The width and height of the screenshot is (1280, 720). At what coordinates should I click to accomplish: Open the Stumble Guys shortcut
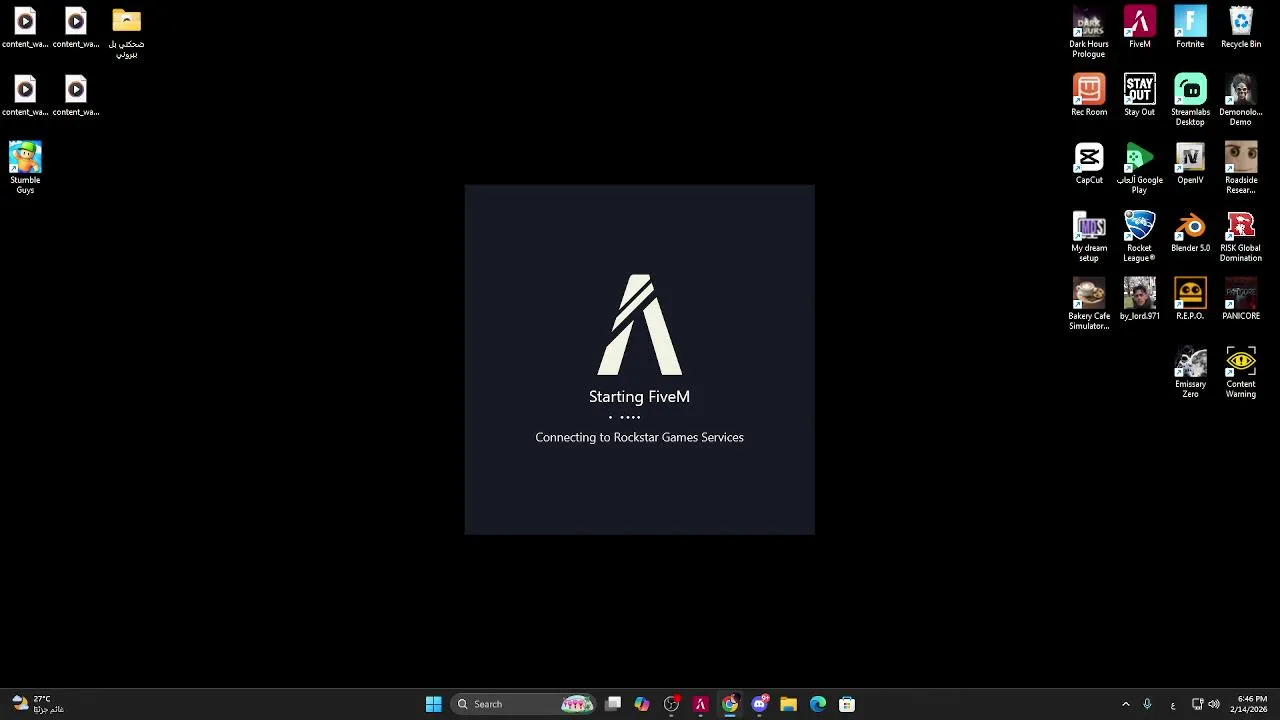tap(25, 168)
